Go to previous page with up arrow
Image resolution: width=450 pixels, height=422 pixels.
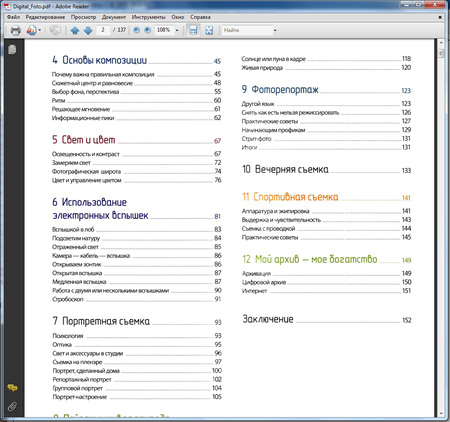[75, 30]
